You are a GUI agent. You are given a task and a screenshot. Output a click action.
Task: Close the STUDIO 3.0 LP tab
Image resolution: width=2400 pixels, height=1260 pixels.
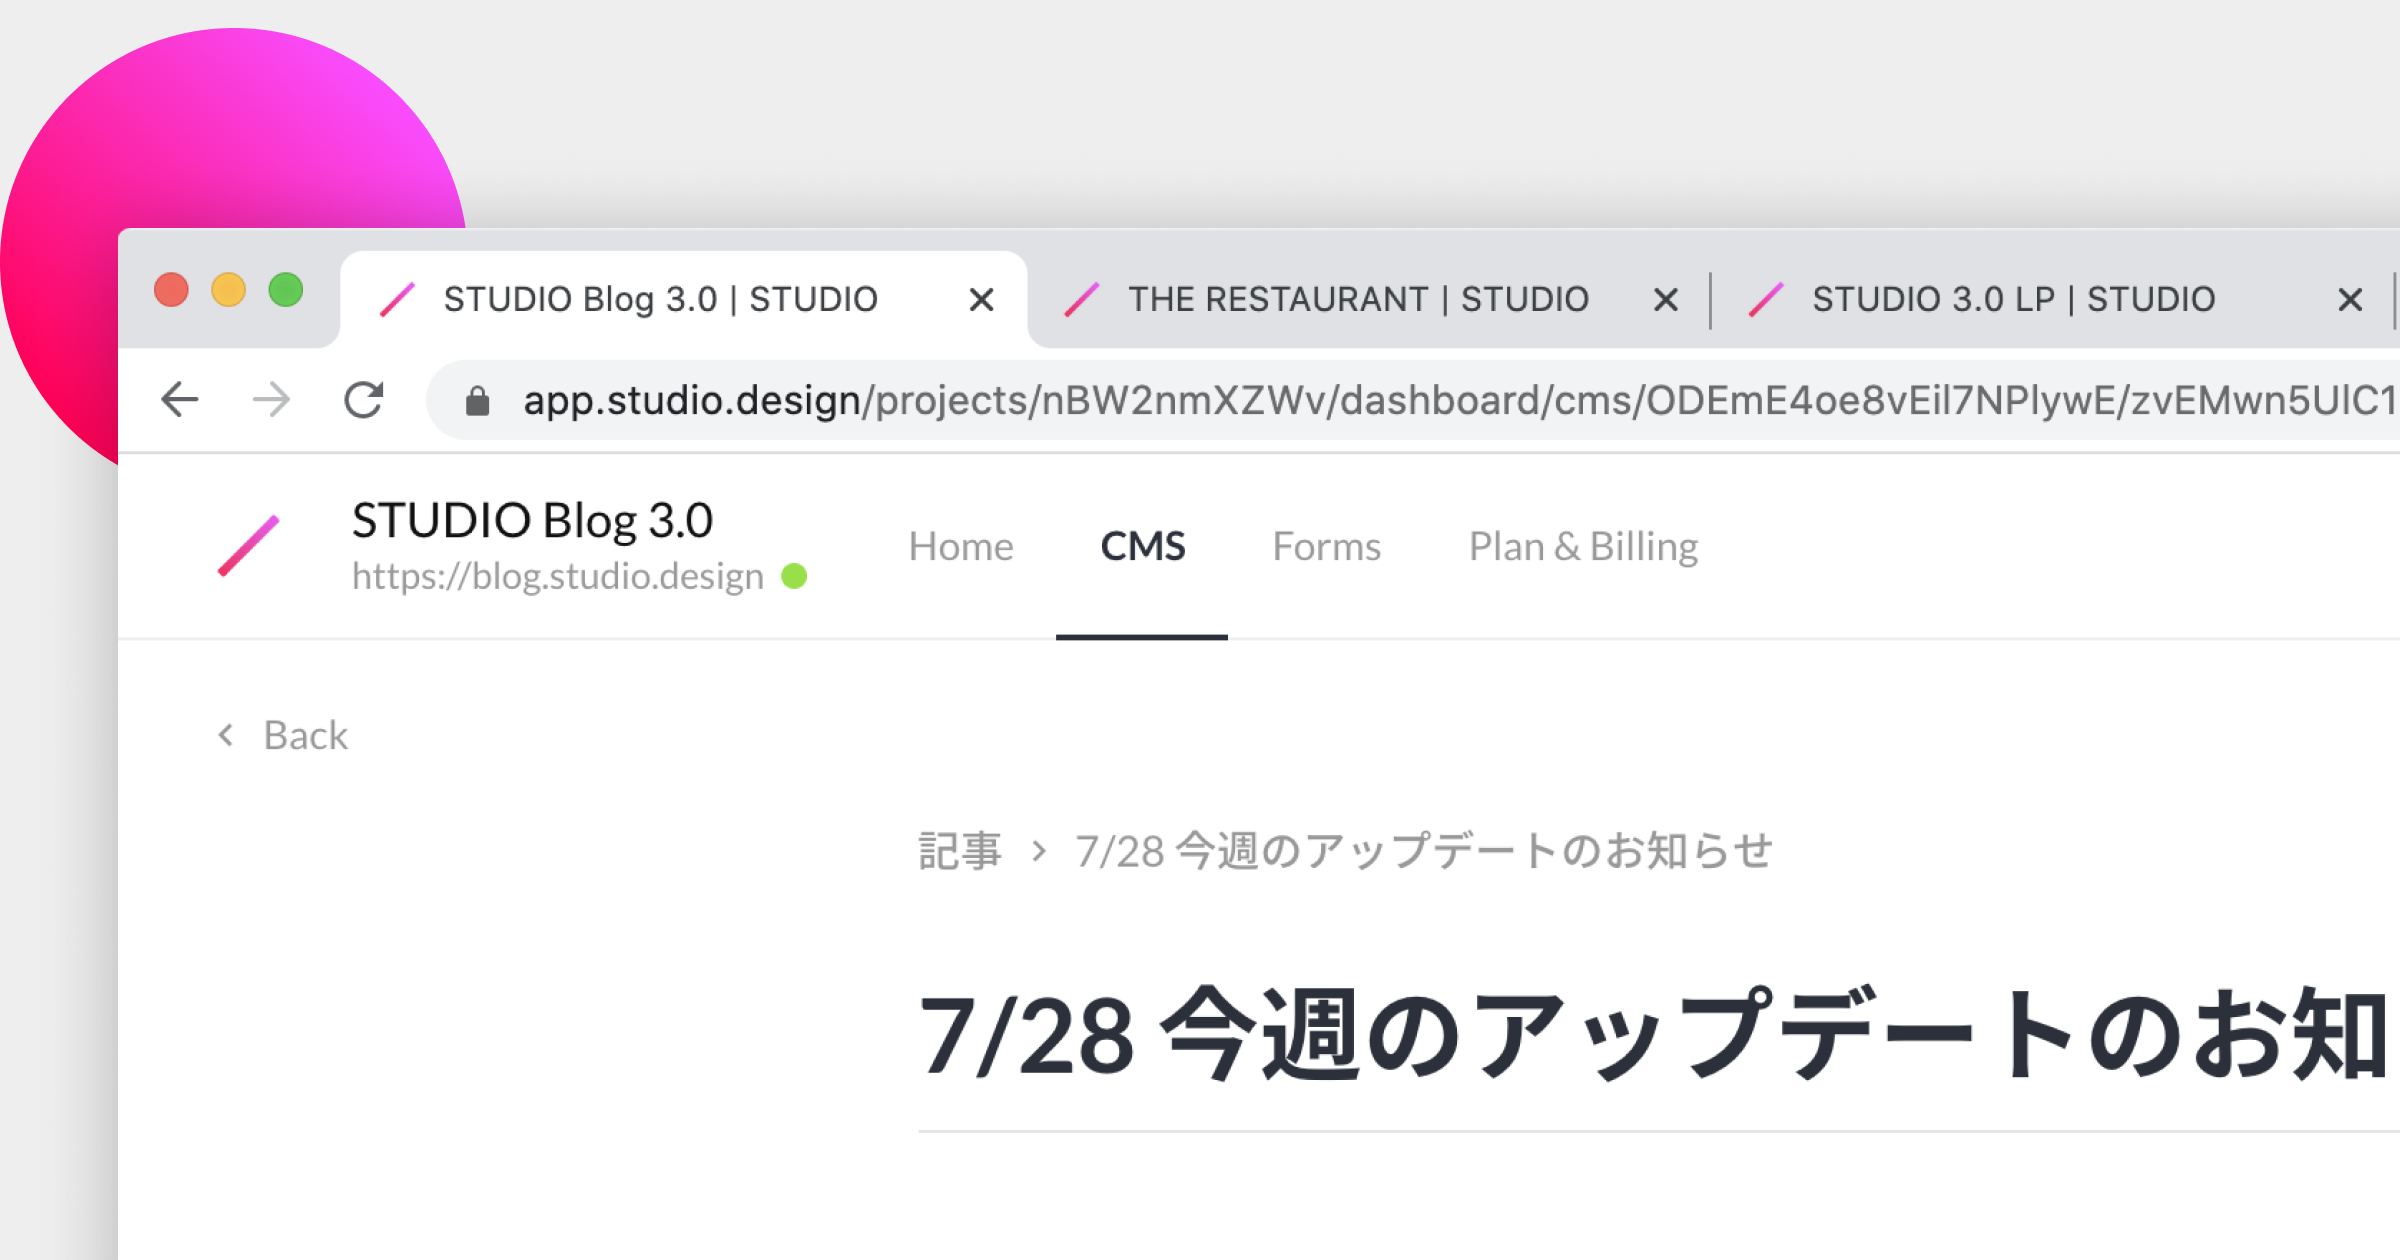(x=2350, y=299)
